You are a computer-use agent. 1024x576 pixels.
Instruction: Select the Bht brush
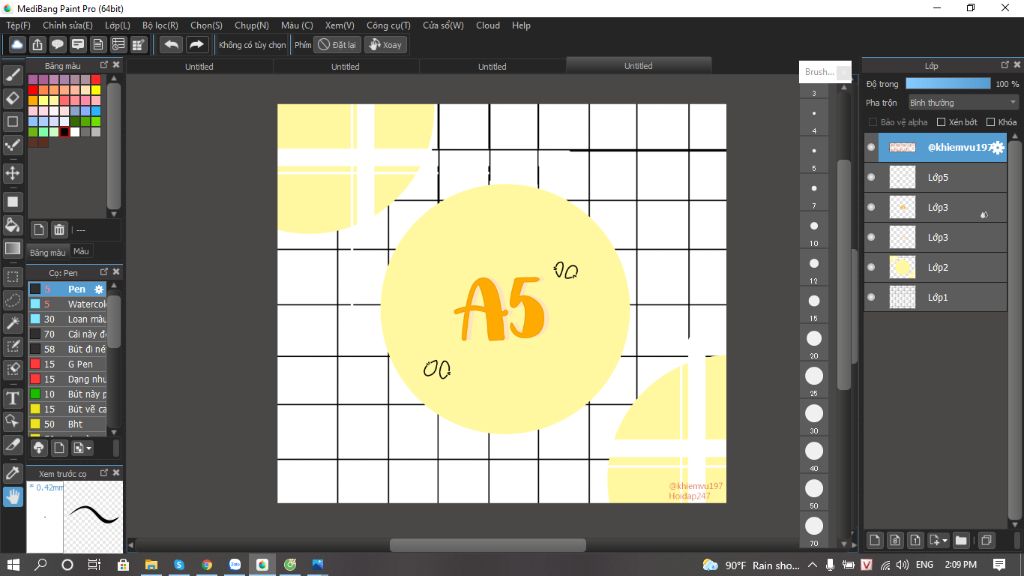tap(67, 424)
